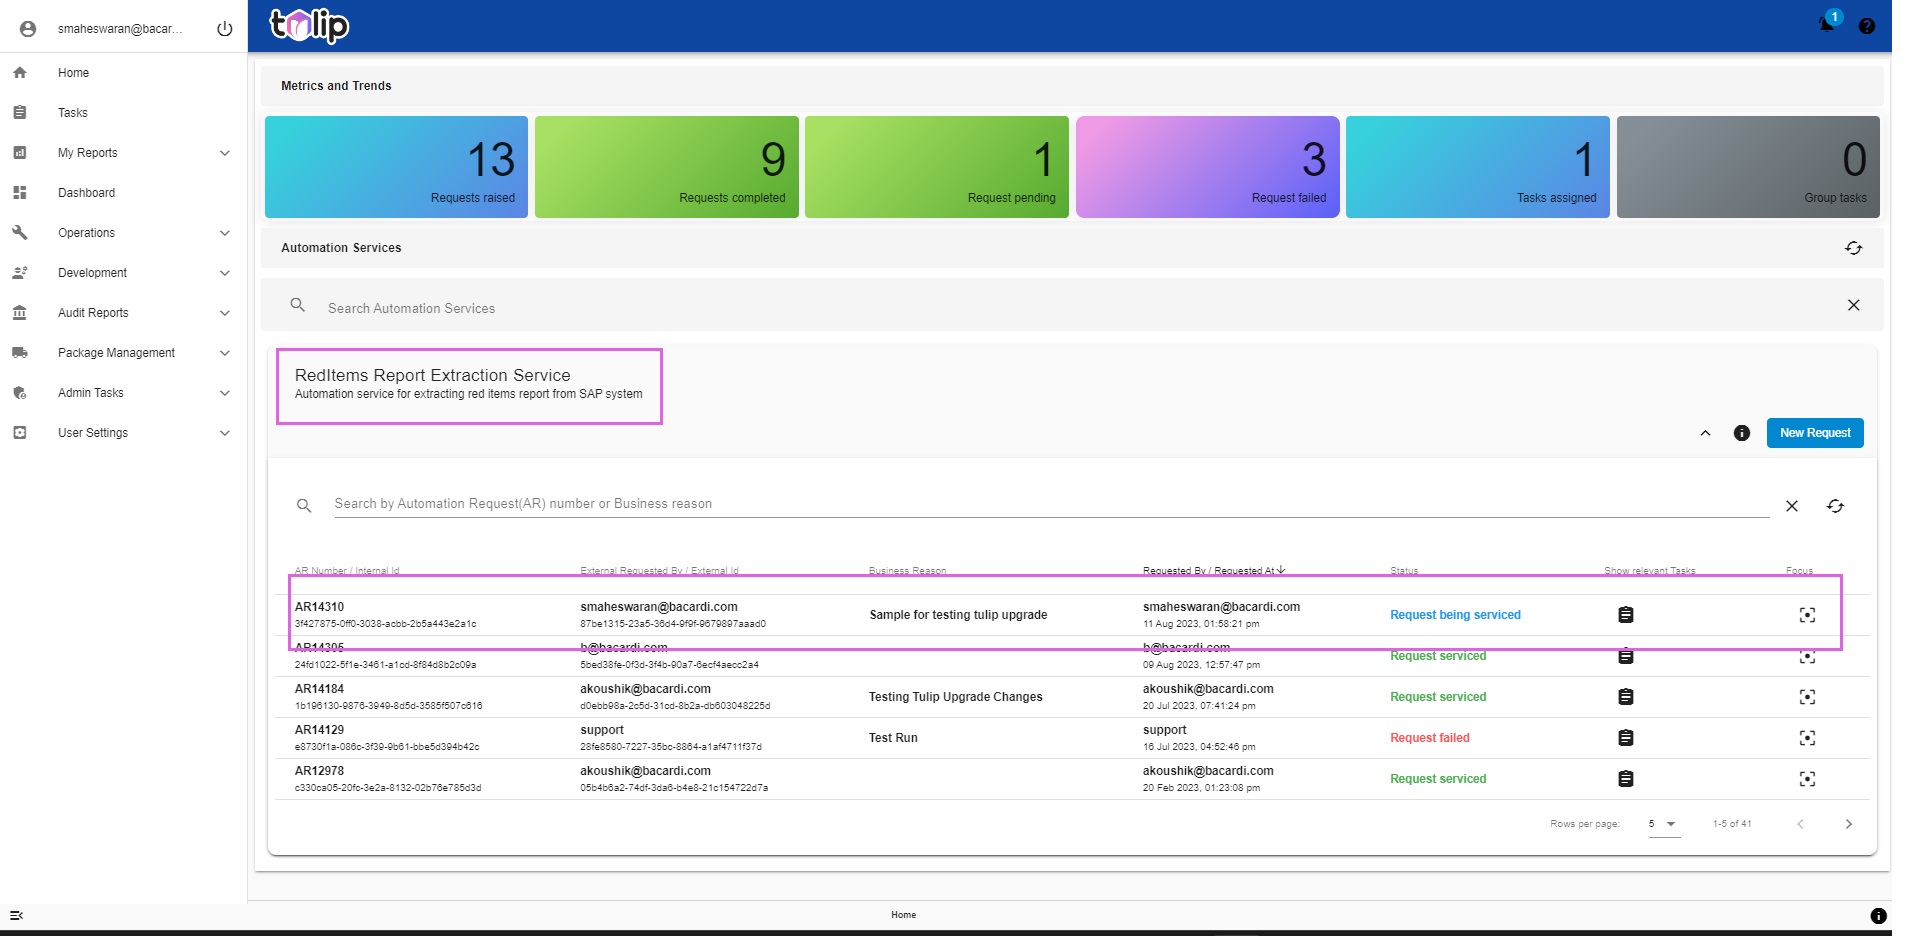
Task: Open the Request pending card
Action: (937, 167)
